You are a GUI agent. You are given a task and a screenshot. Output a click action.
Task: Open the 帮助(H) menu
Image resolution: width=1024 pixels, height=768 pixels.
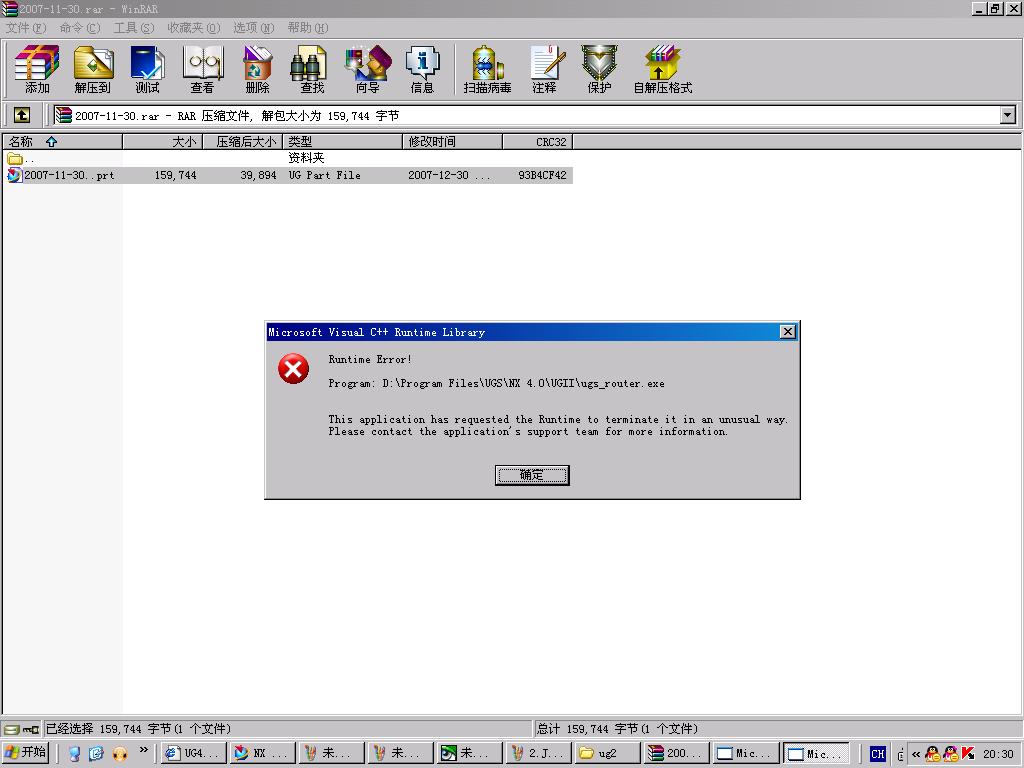pos(308,27)
